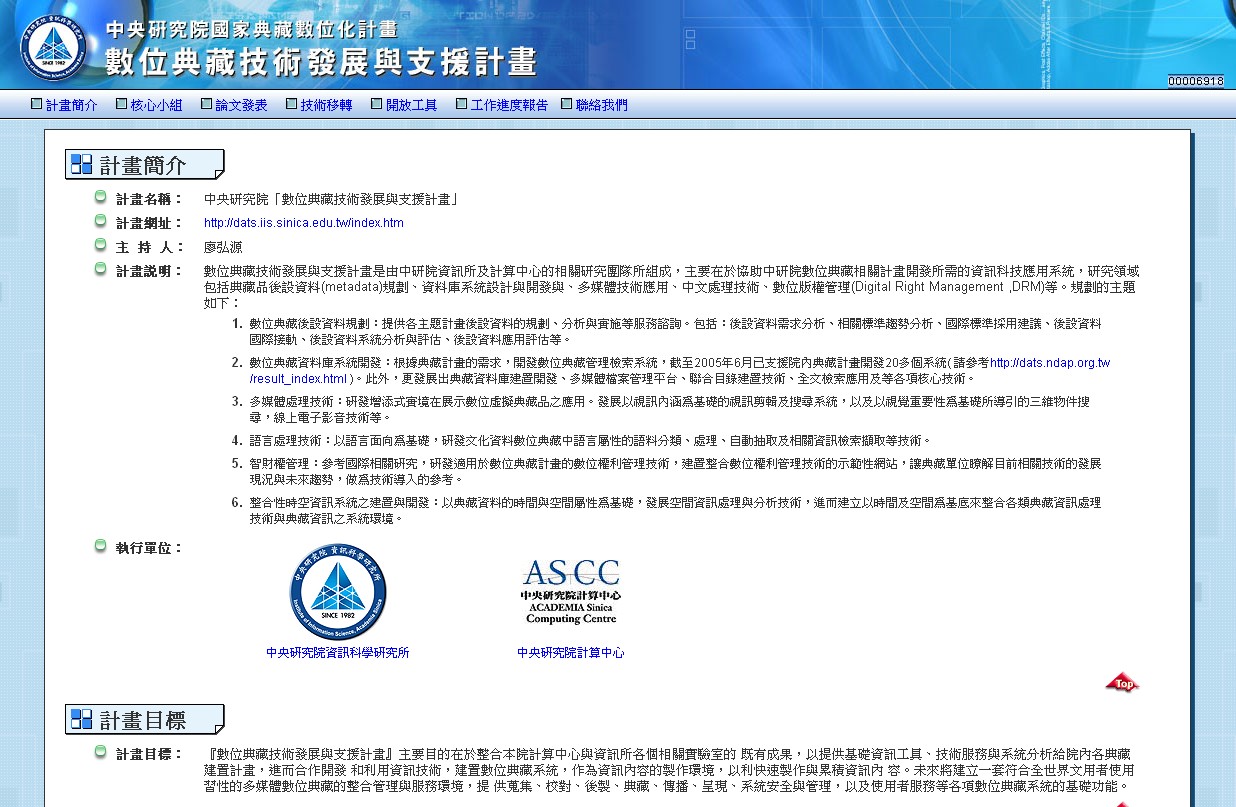Click the green bullet beside 計畫名稱
Screen dimensions: 1236x807
[x=100, y=197]
